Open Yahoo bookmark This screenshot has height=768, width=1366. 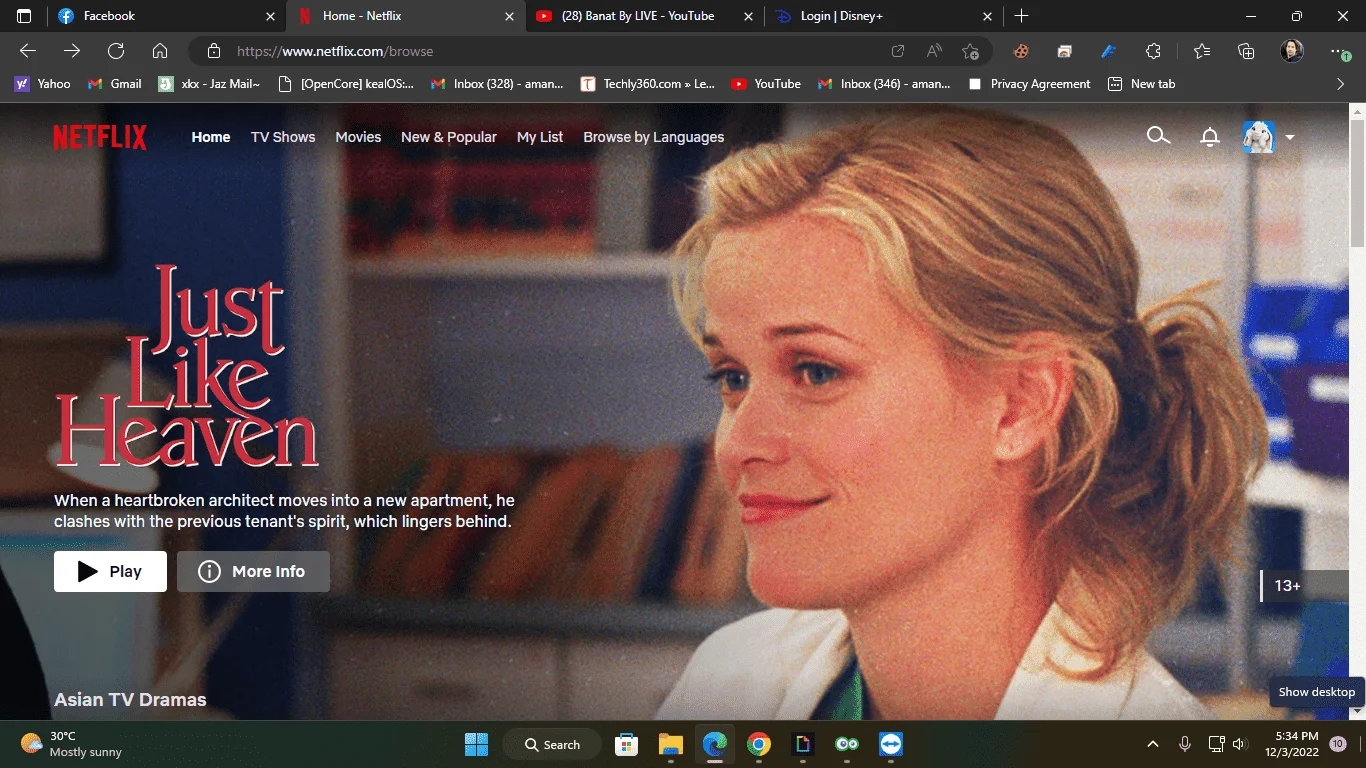(42, 84)
